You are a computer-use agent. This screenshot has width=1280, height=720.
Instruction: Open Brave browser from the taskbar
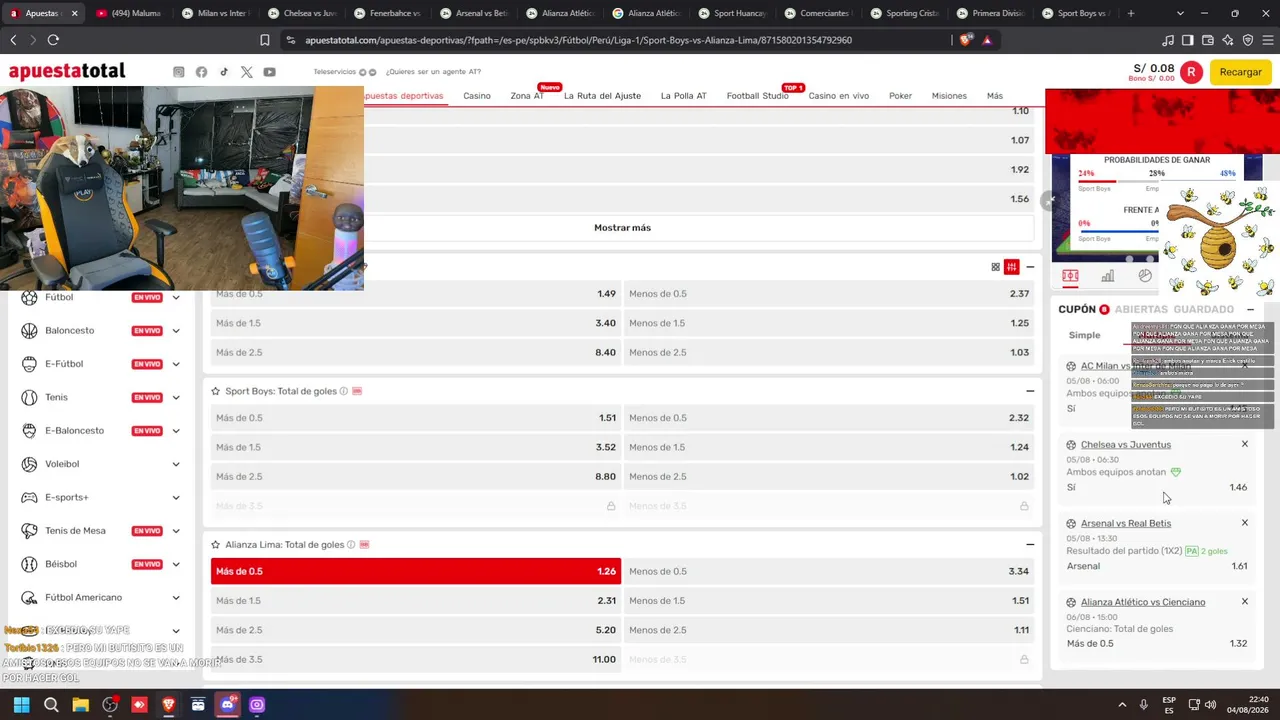point(168,705)
